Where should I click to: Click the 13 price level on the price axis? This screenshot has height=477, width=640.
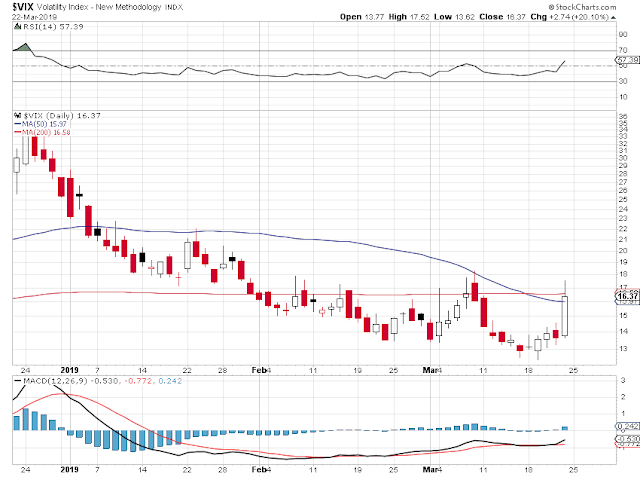click(x=623, y=348)
